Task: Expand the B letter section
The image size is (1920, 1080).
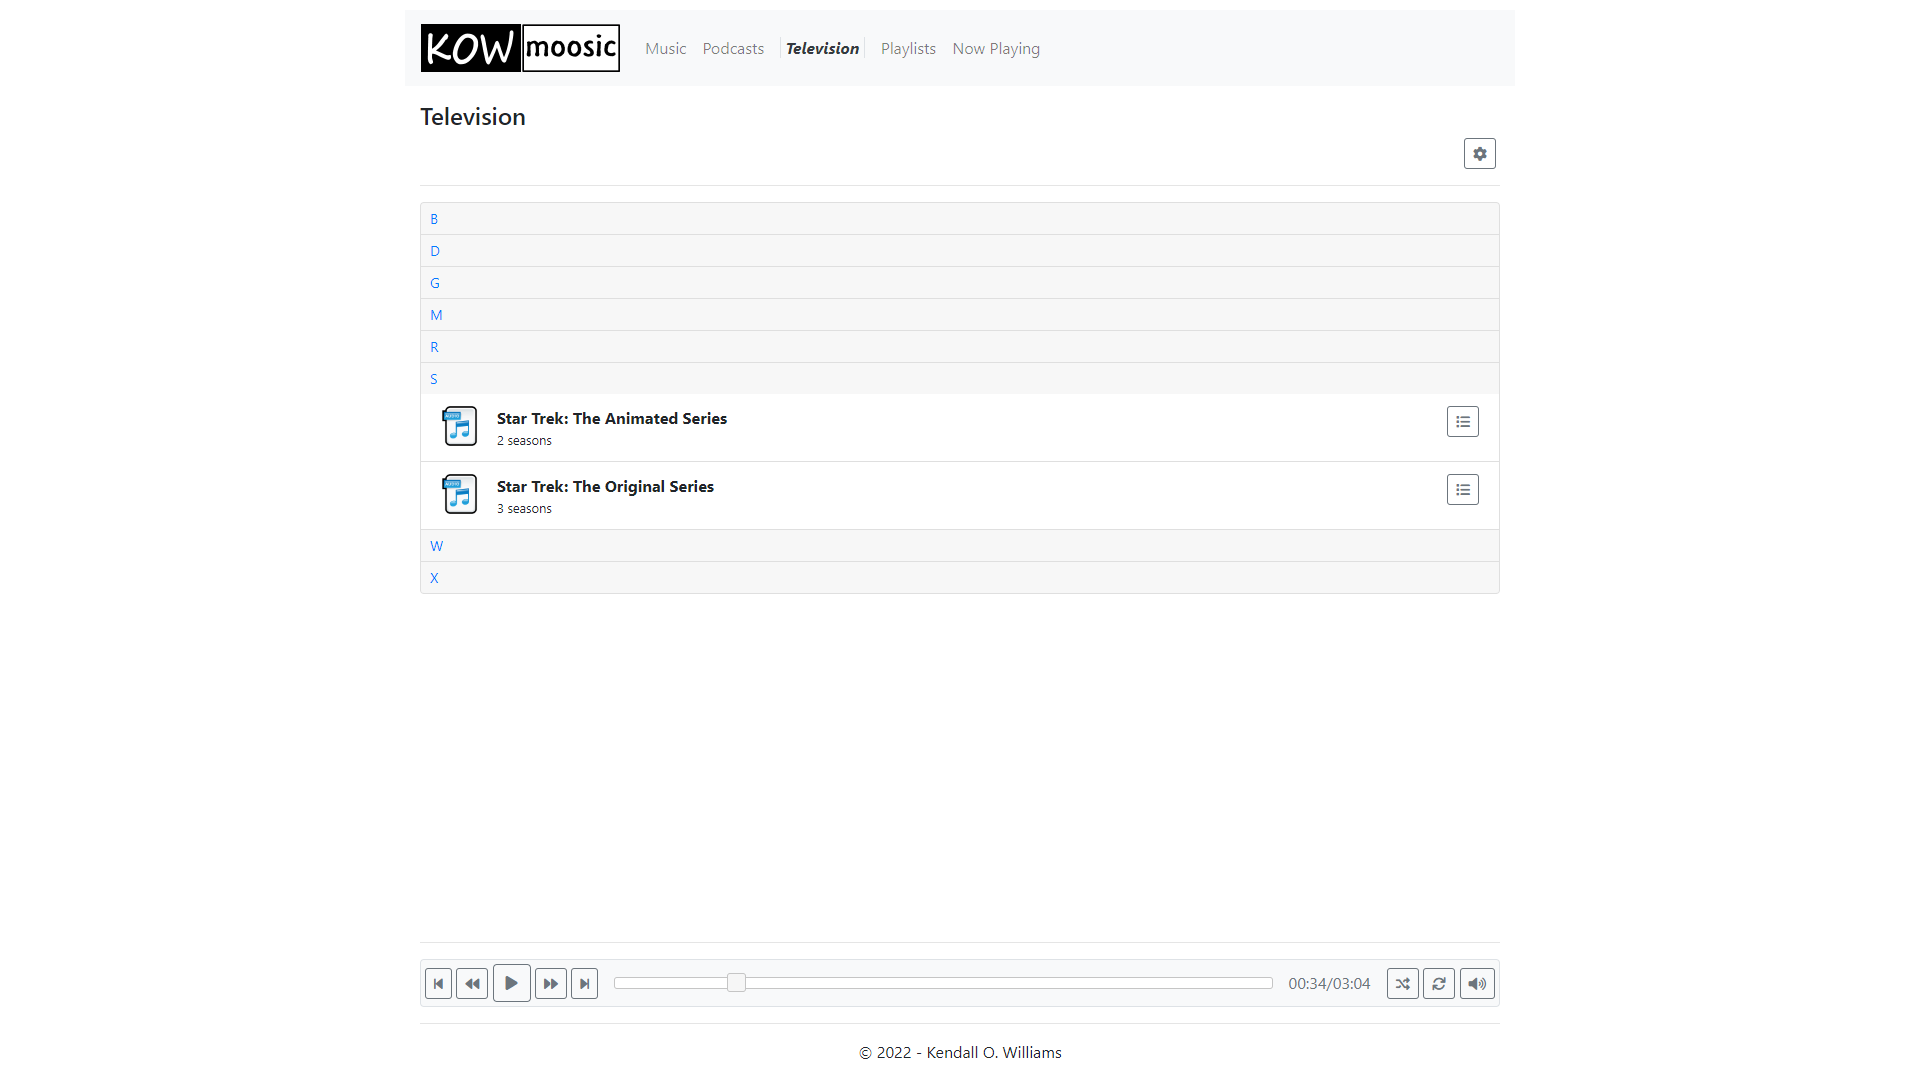Action: click(434, 219)
